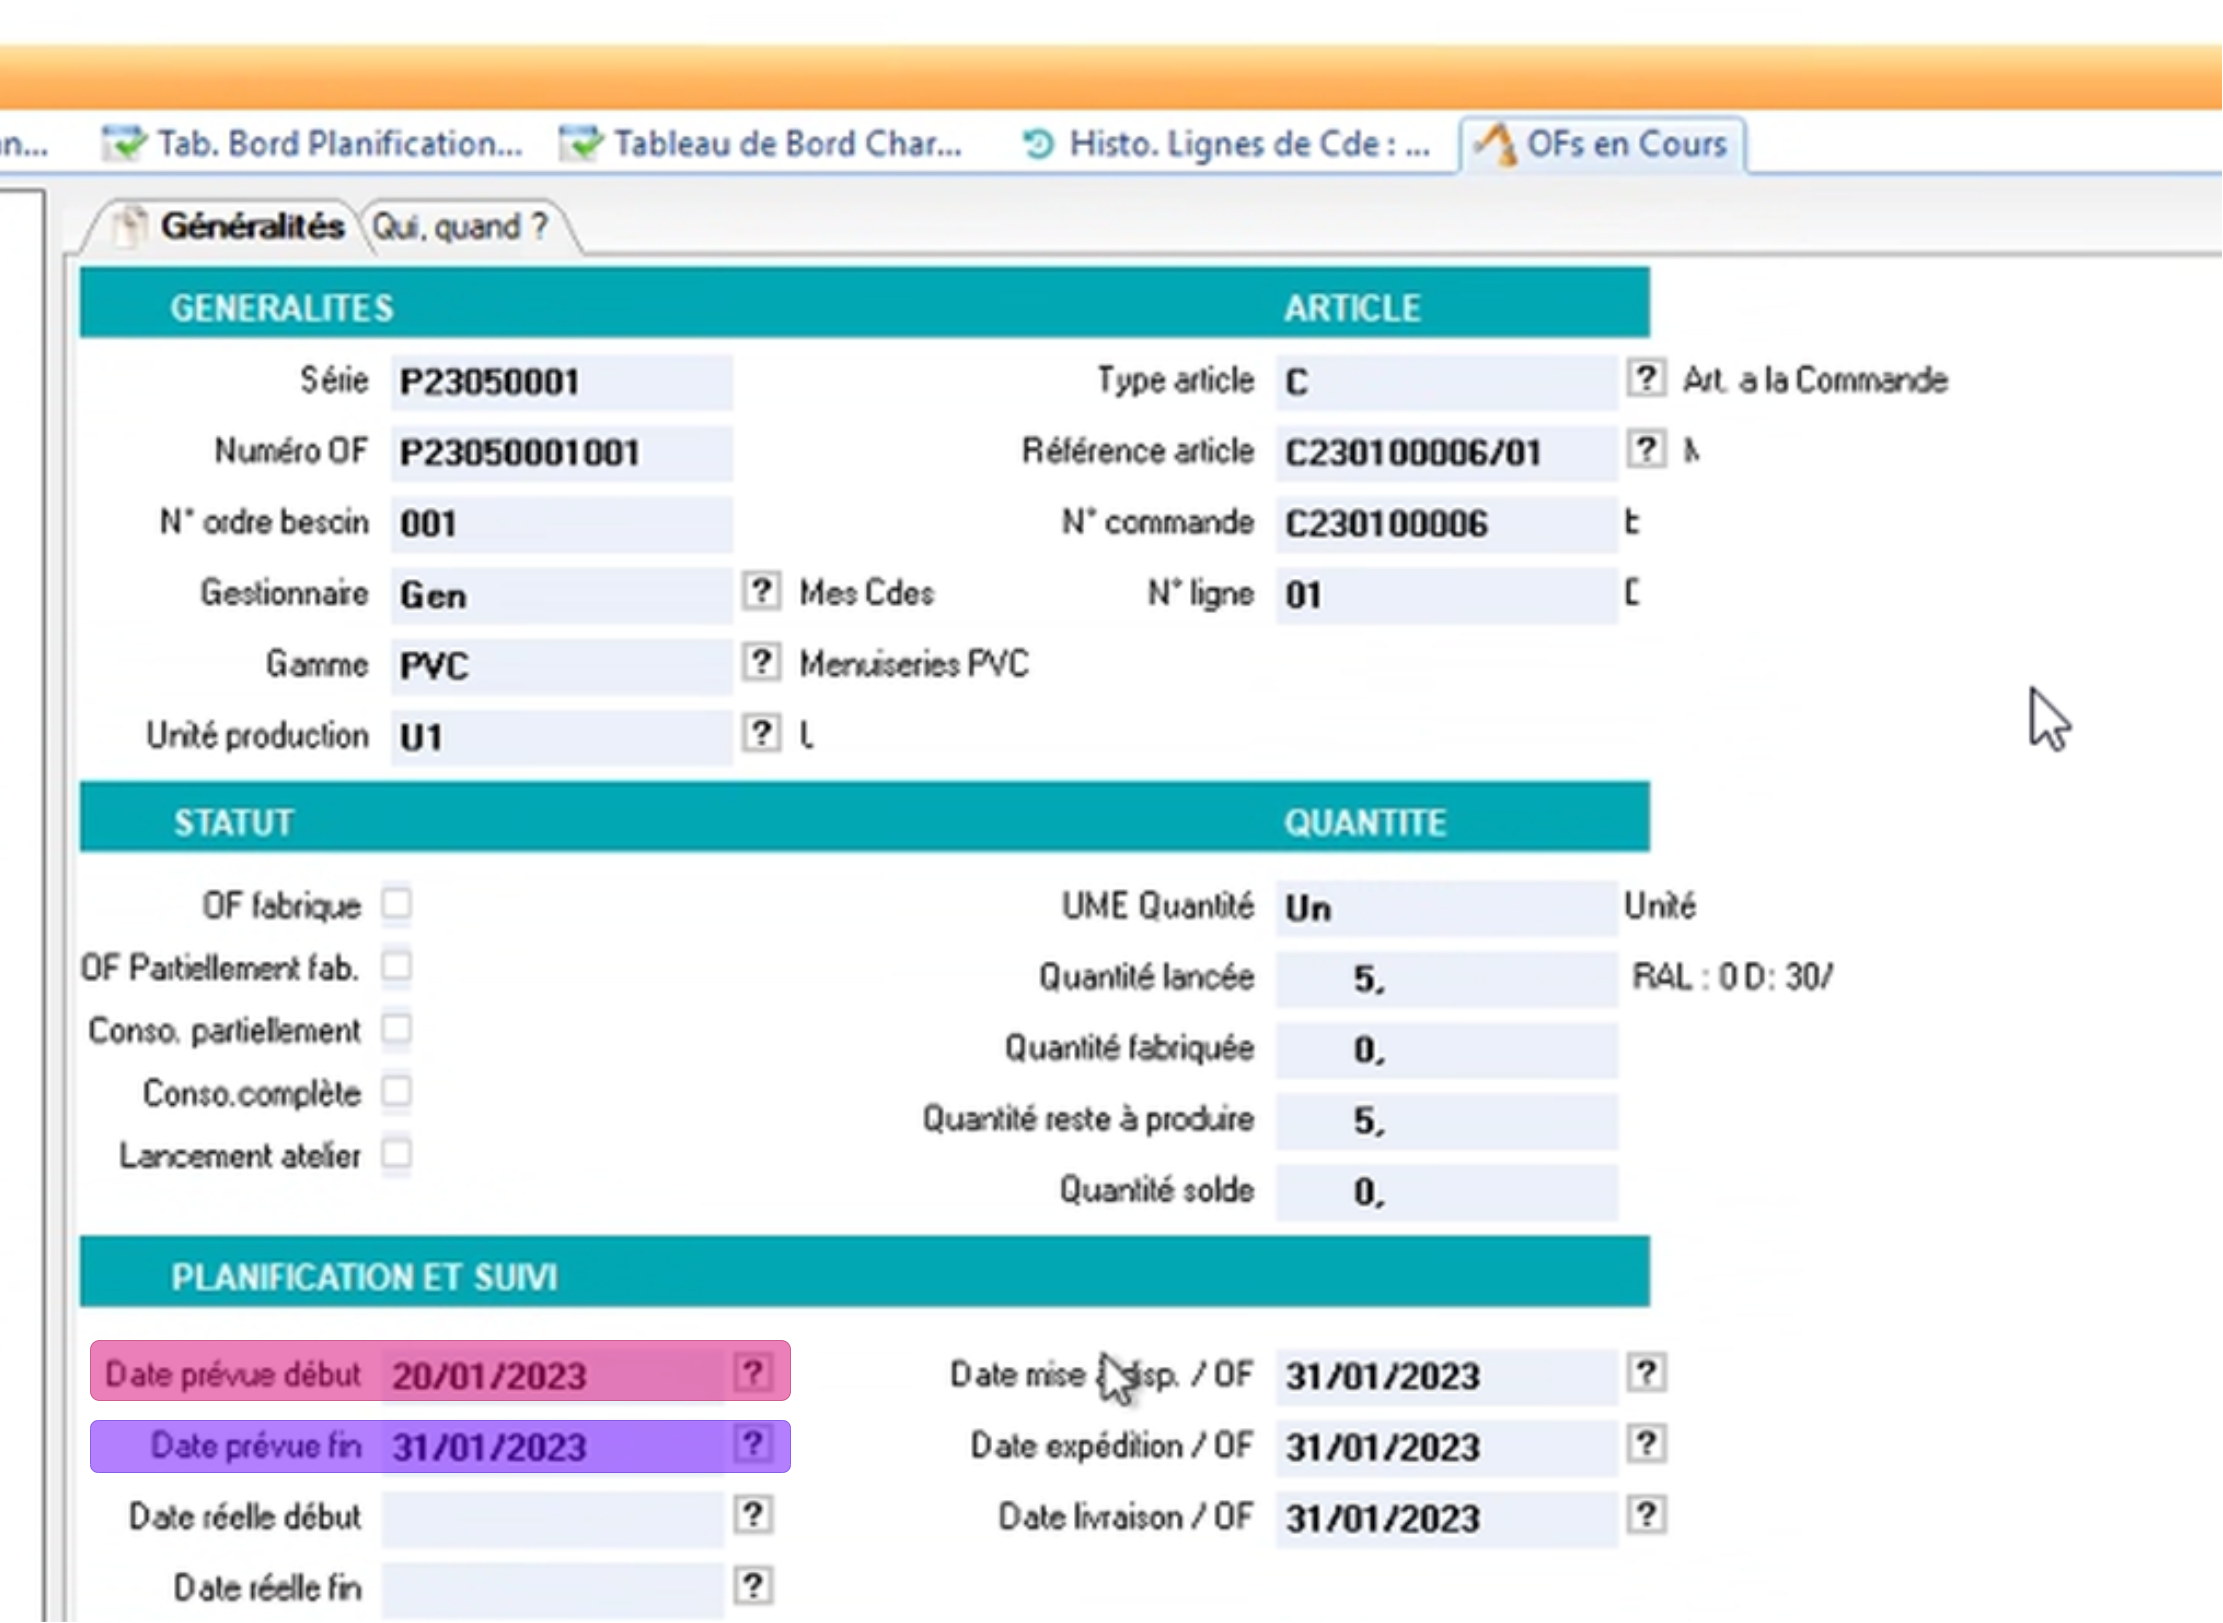Open the lookup icon for Unité production
2223x1623 pixels.
761,733
